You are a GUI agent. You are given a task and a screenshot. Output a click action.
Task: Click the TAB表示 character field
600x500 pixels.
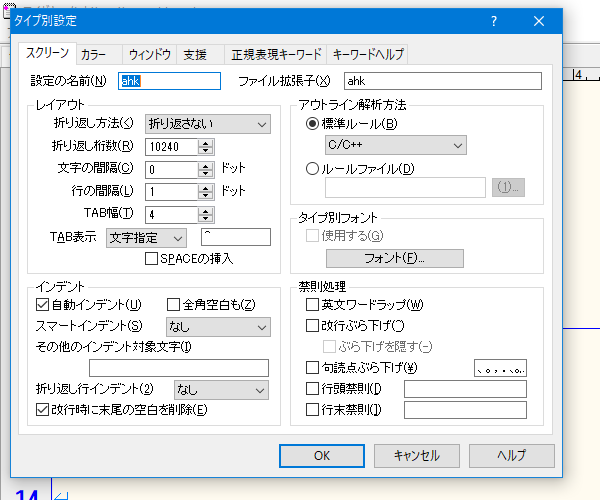click(x=236, y=237)
